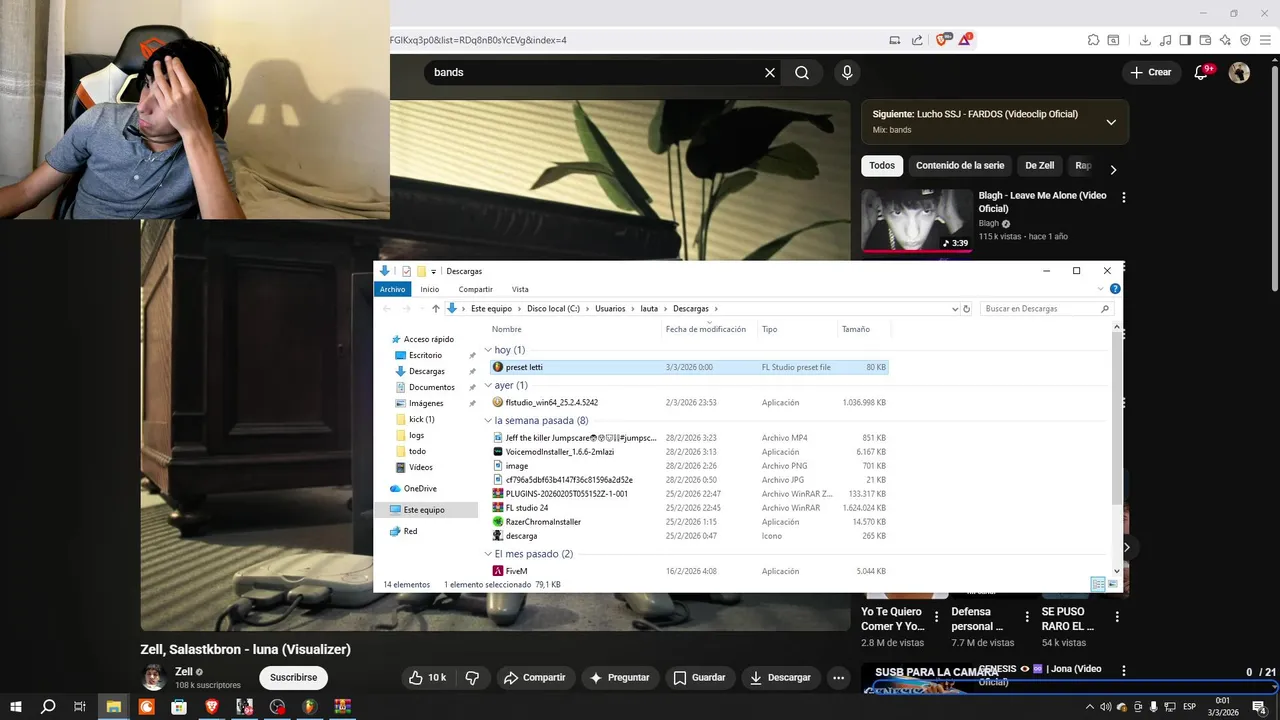This screenshot has width=1280, height=720.
Task: Click the share page icon in address bar
Action: [917, 40]
